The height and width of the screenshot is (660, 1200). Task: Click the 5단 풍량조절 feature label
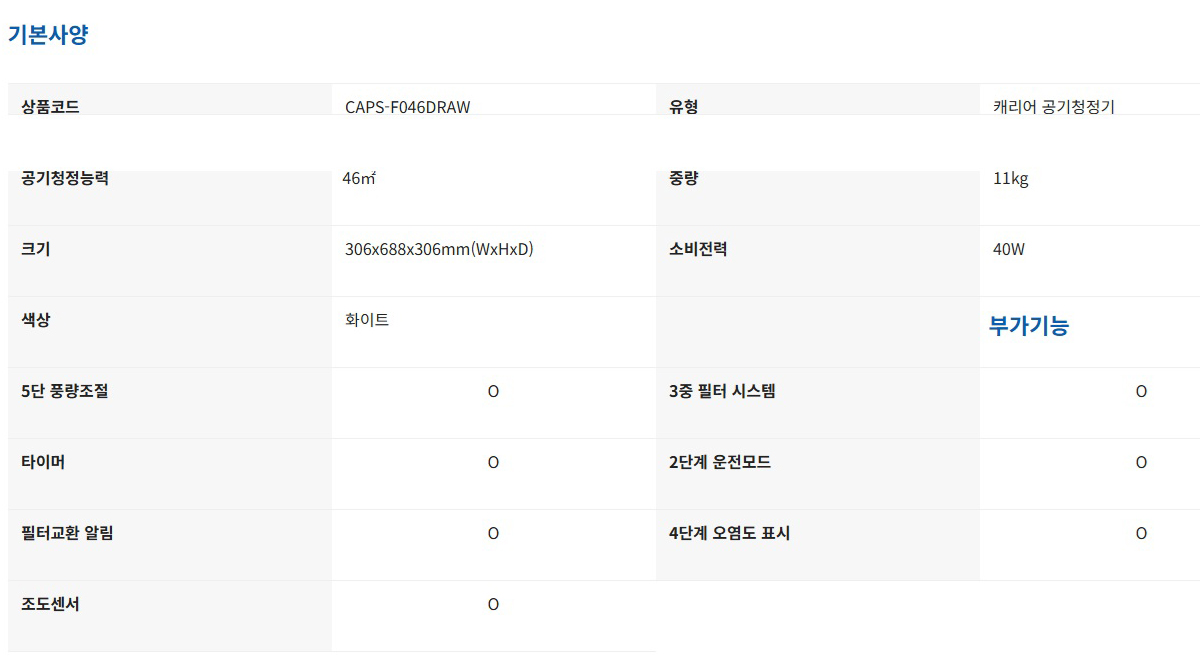pyautogui.click(x=65, y=392)
